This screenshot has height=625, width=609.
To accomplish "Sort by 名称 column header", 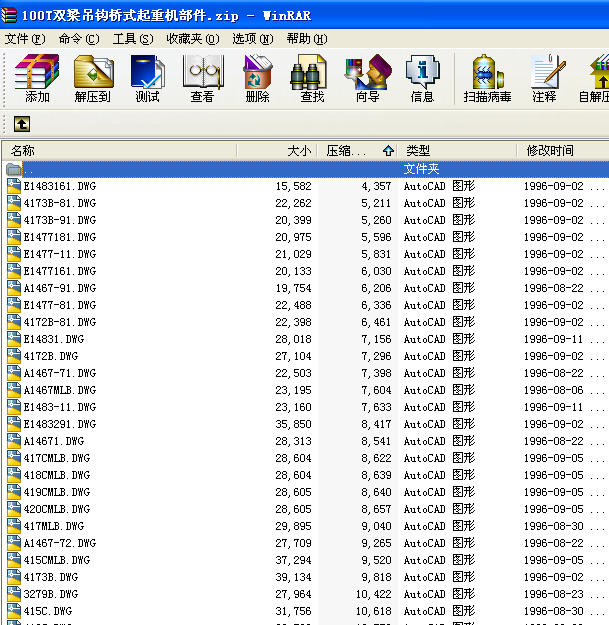I will (120, 151).
